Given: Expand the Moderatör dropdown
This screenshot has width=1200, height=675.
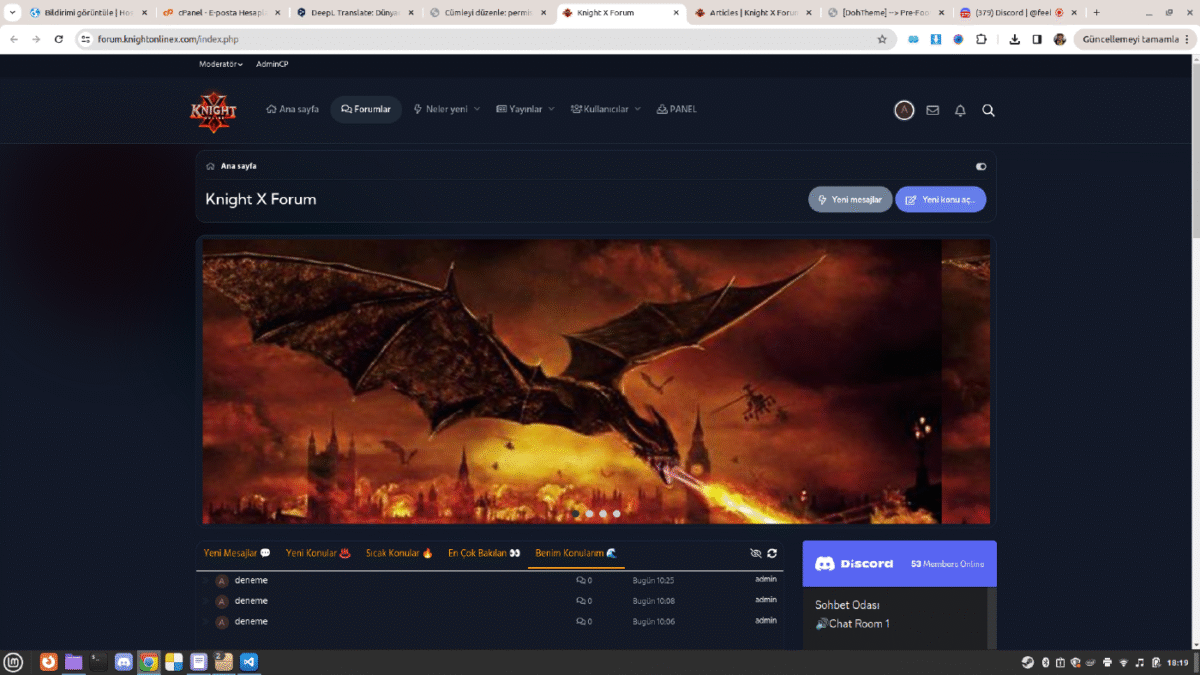Looking at the screenshot, I should 221,64.
